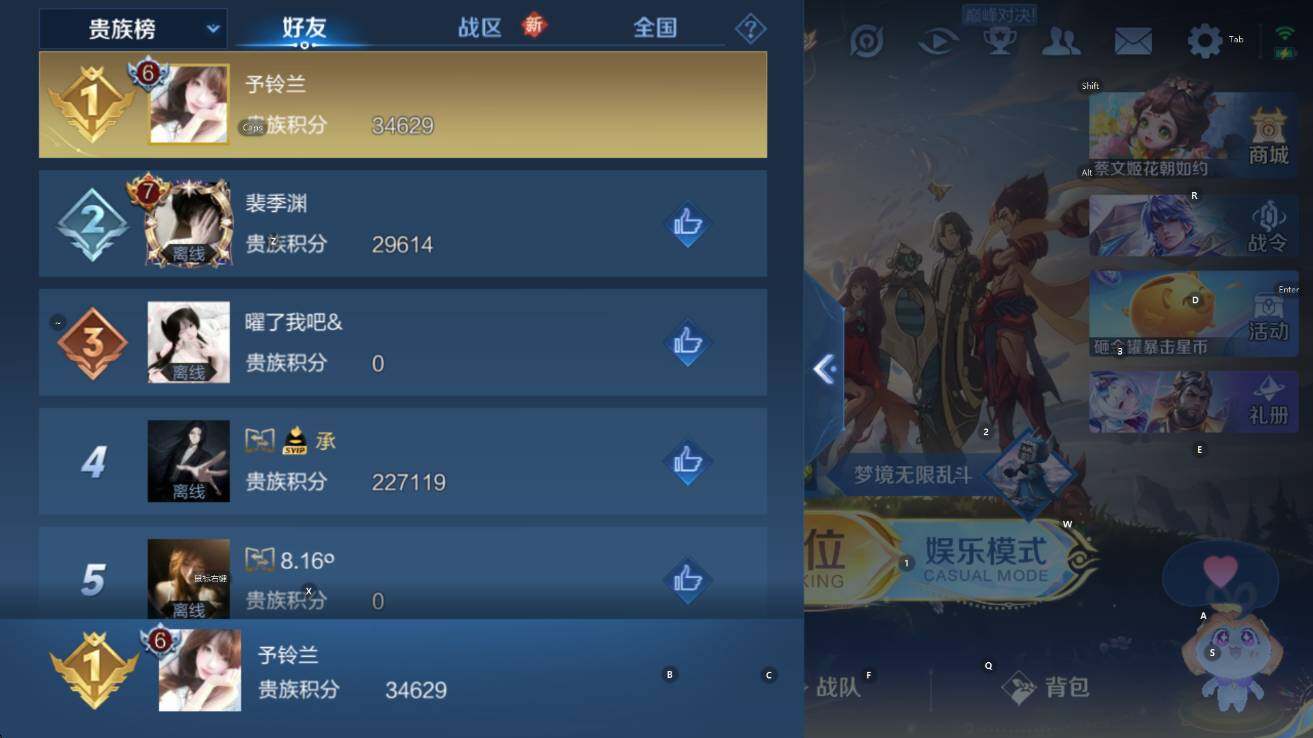Viewport: 1313px width, 738px height.
Task: Open the trophy icon in top bar
Action: (1000, 41)
